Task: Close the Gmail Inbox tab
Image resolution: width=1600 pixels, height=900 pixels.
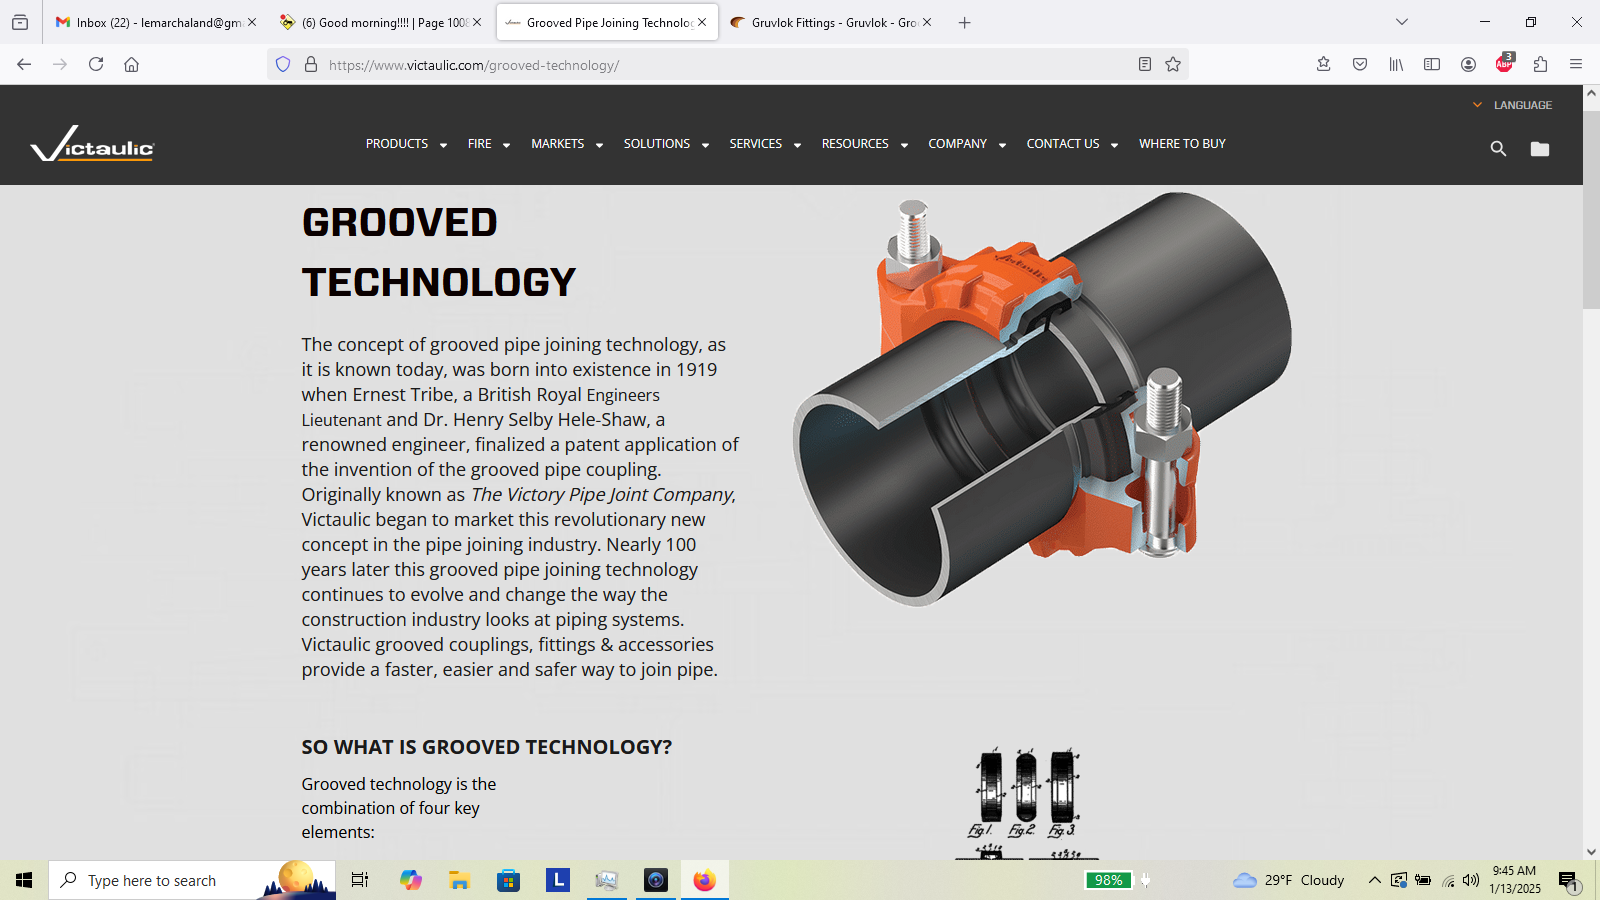Action: click(x=252, y=22)
